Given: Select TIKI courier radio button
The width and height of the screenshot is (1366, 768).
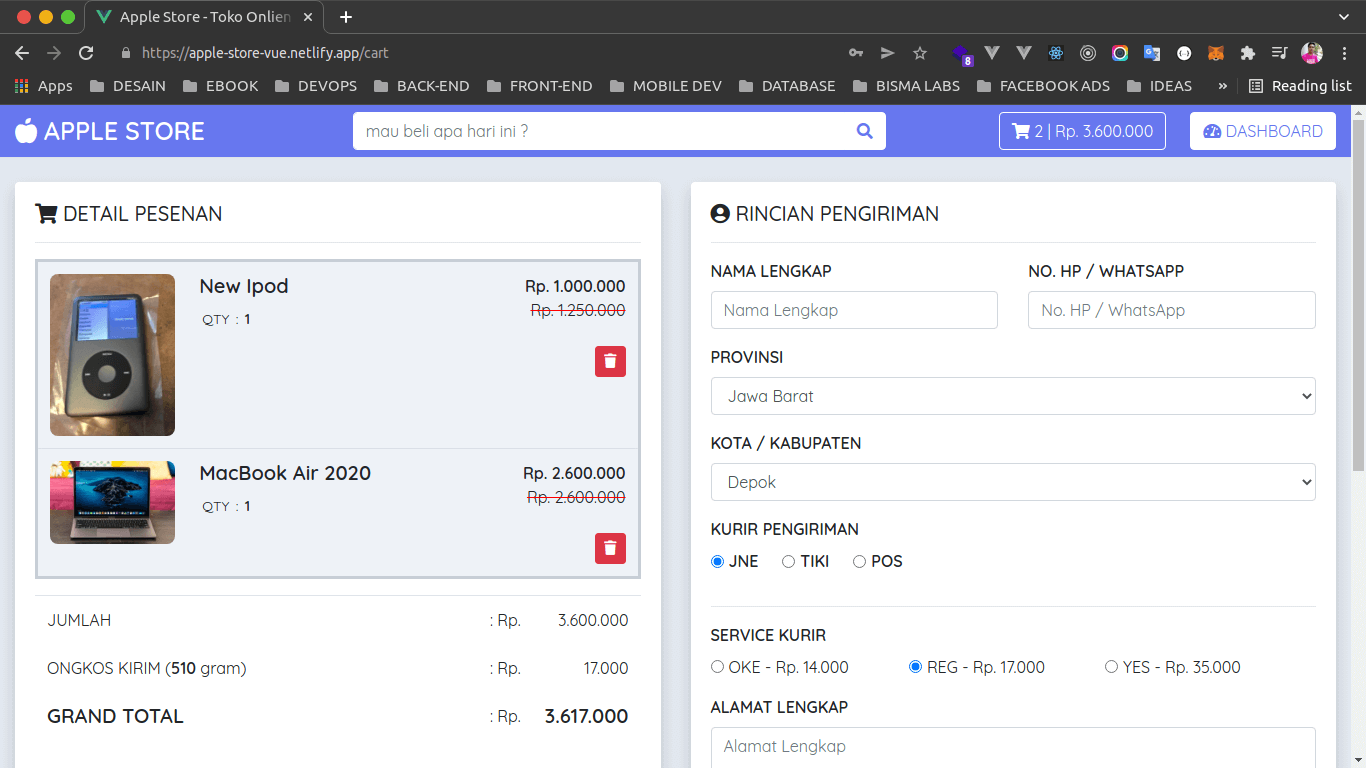Looking at the screenshot, I should point(788,562).
